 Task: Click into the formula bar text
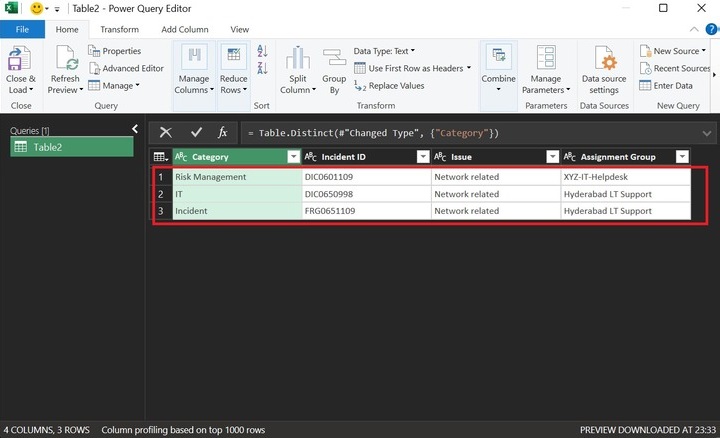[x=373, y=133]
